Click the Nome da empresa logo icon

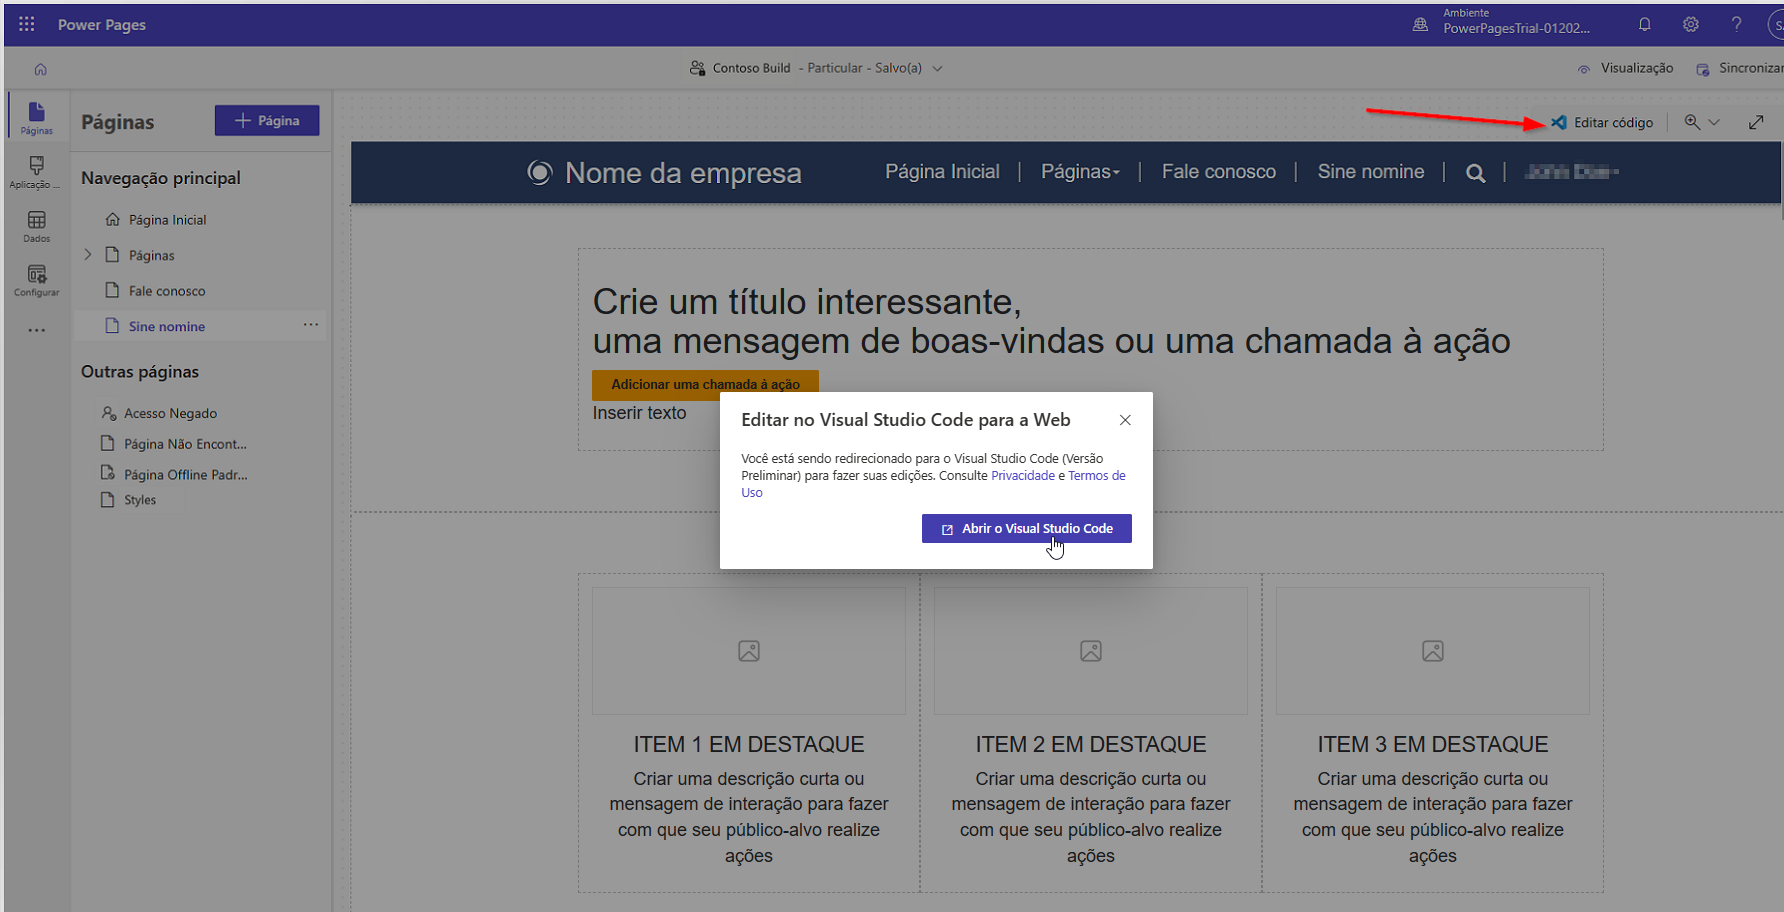540,173
